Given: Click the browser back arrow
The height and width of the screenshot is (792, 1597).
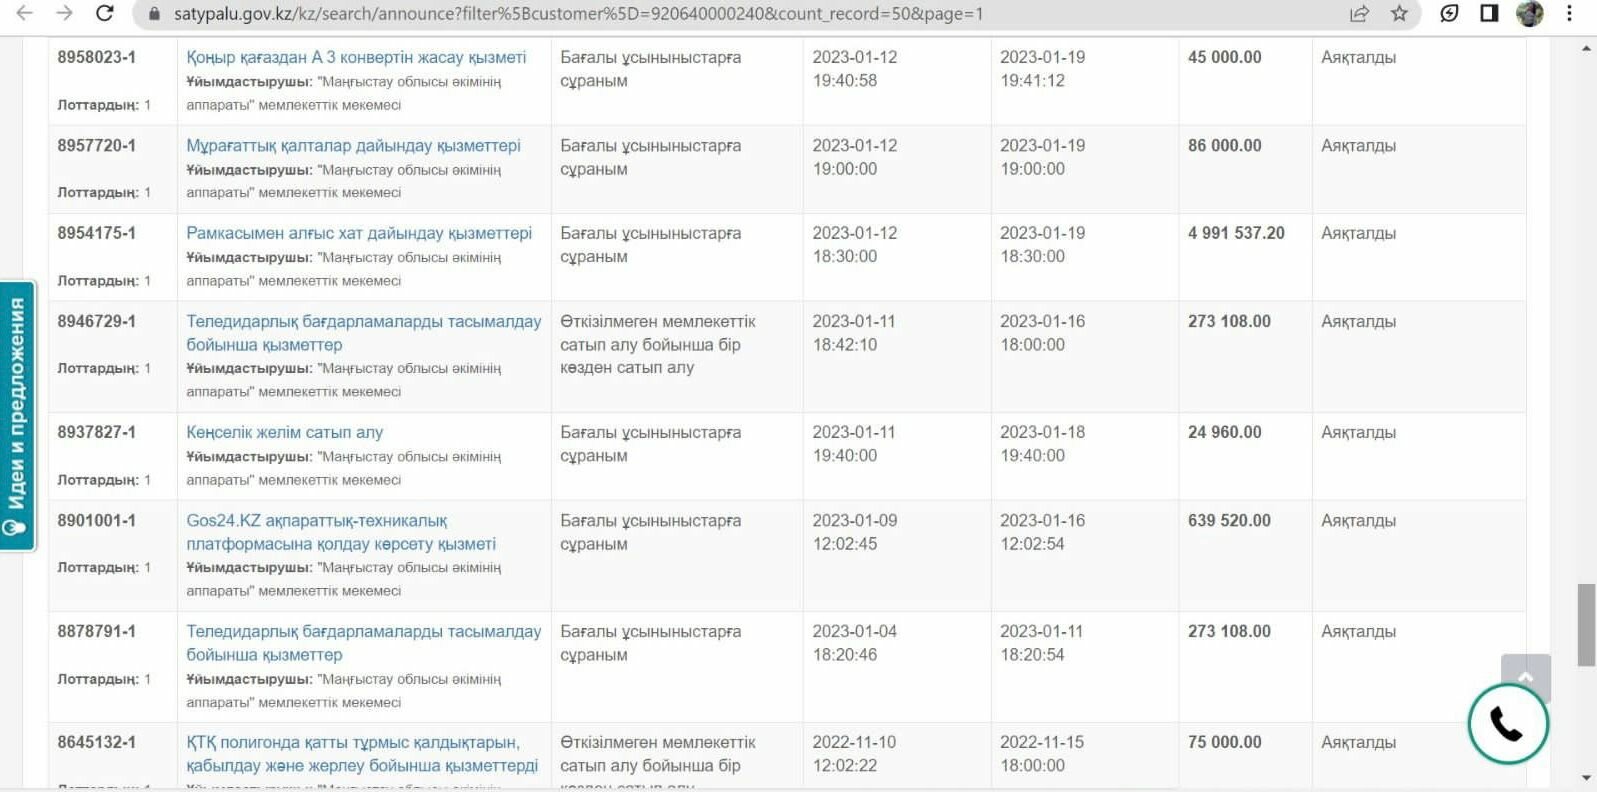Looking at the screenshot, I should 25,14.
